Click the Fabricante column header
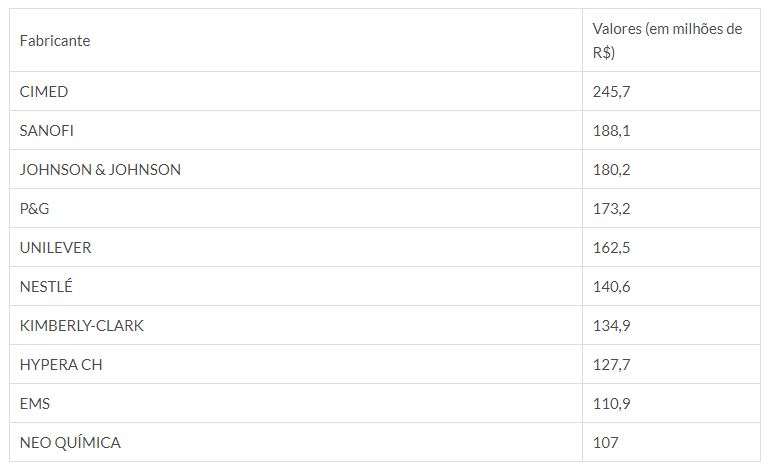Image resolution: width=770 pixels, height=471 pixels. [55, 41]
